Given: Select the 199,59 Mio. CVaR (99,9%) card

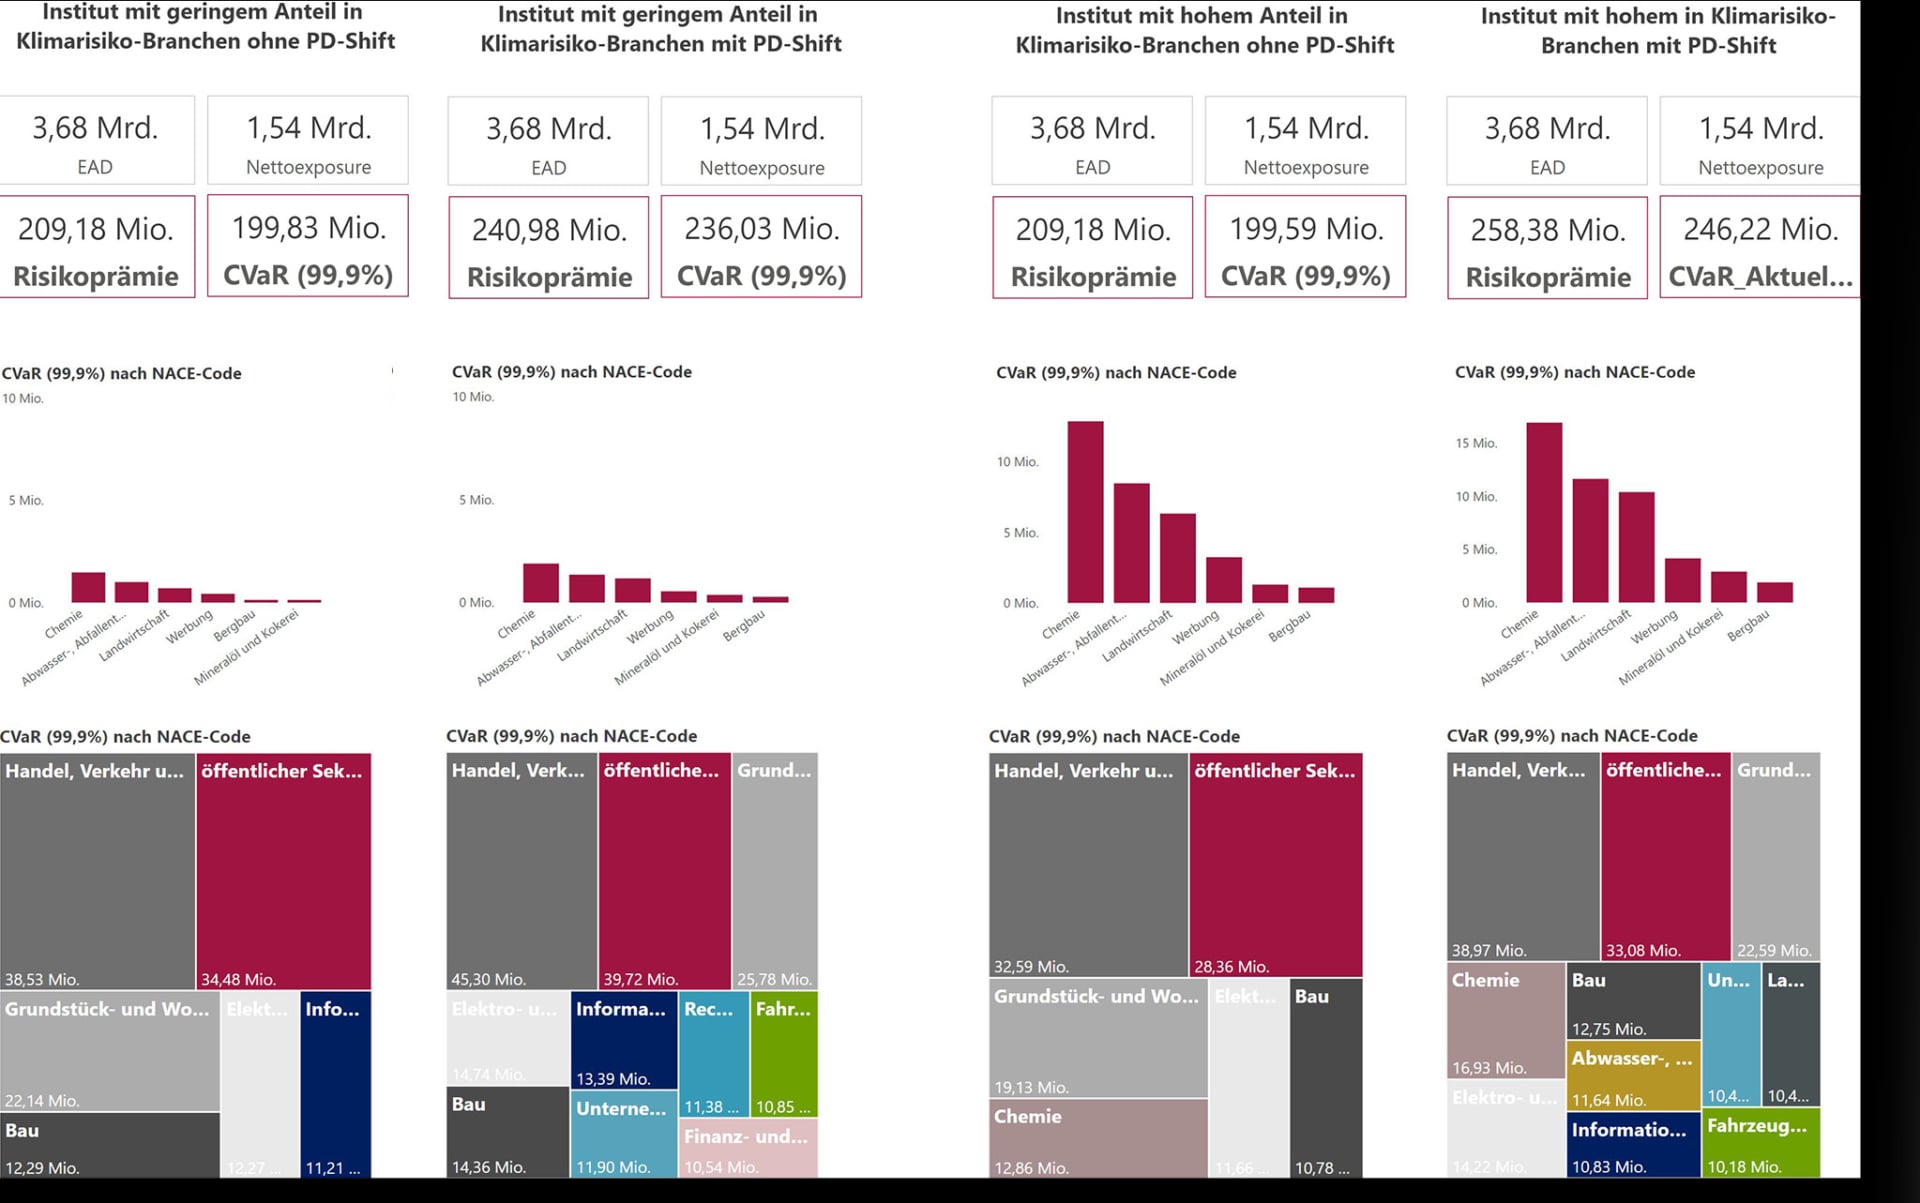Looking at the screenshot, I should (1305, 247).
